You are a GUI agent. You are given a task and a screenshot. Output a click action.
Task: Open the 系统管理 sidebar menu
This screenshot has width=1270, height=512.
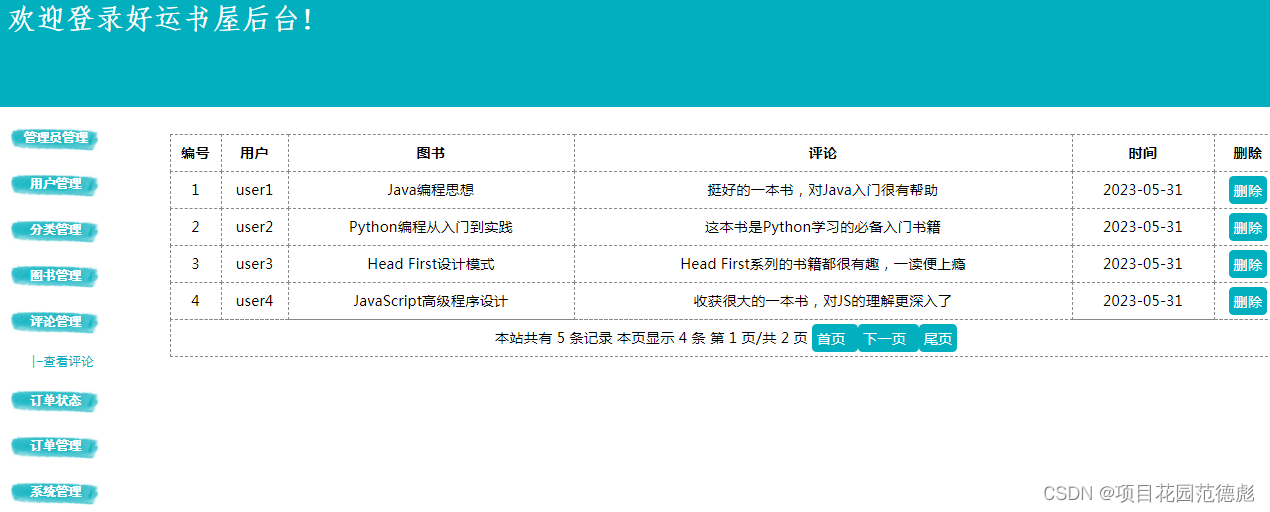[55, 492]
